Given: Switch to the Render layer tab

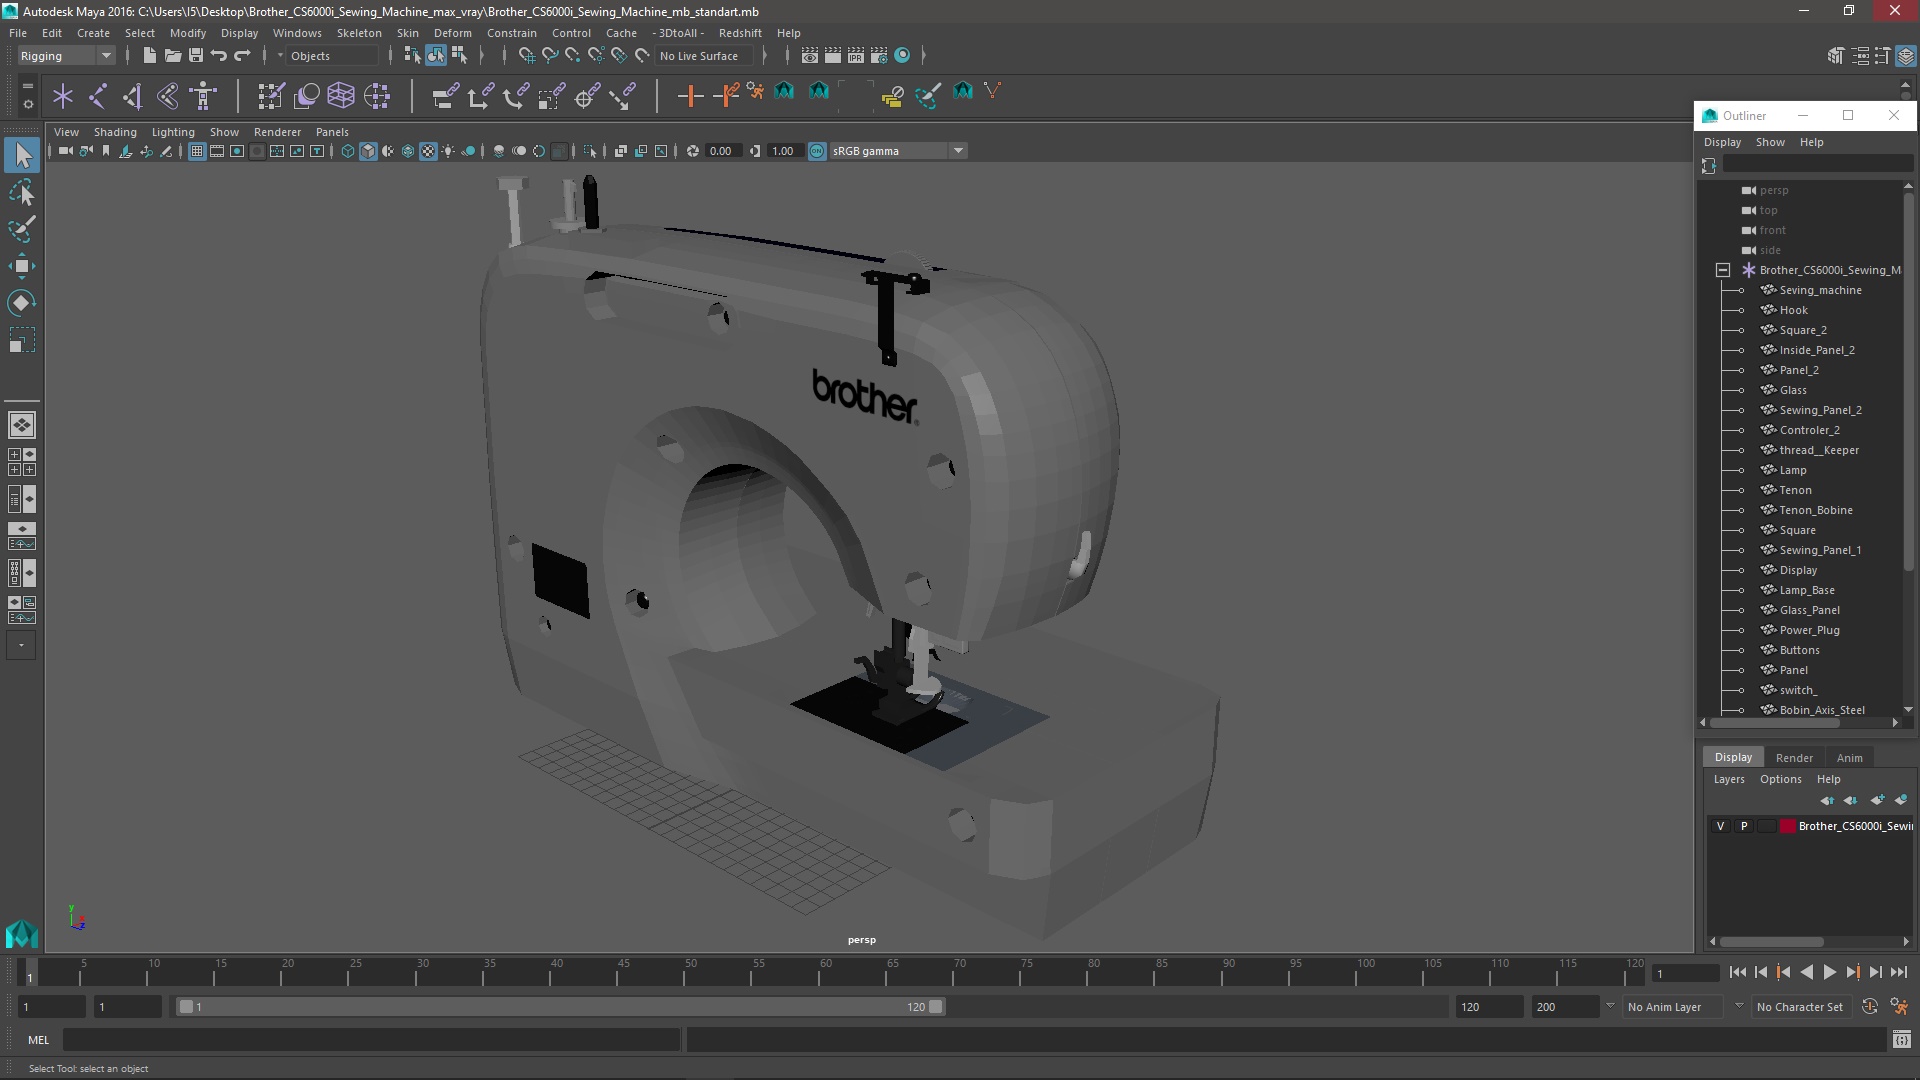Looking at the screenshot, I should pos(1794,758).
